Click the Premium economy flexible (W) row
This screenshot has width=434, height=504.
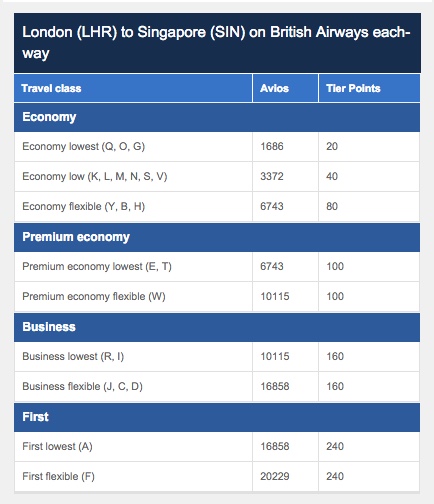click(x=217, y=297)
